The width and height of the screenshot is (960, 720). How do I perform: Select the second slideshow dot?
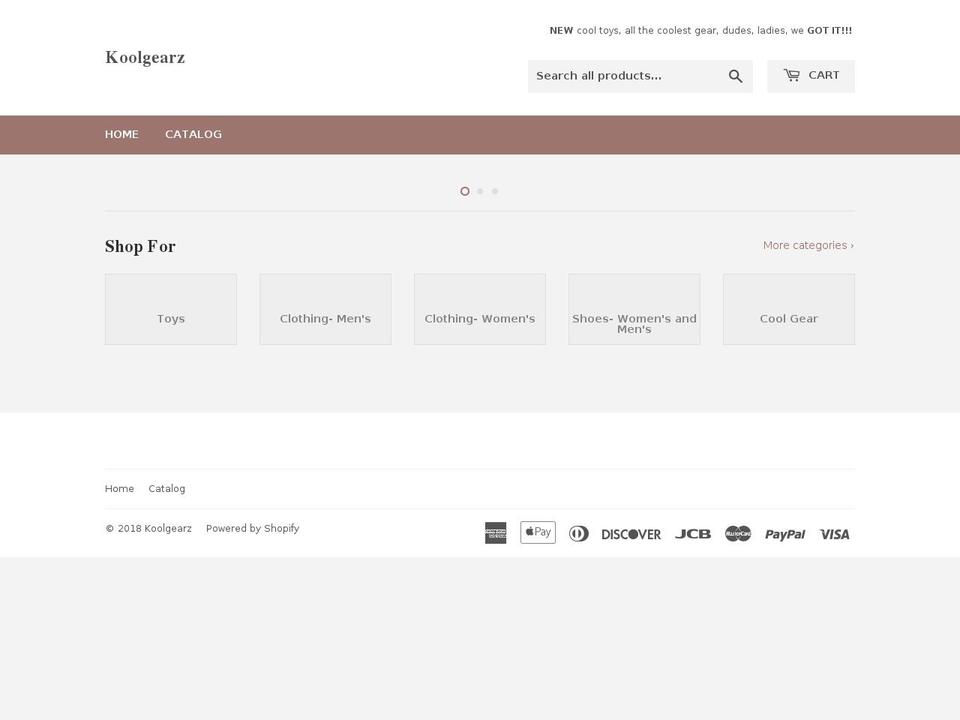pos(480,191)
